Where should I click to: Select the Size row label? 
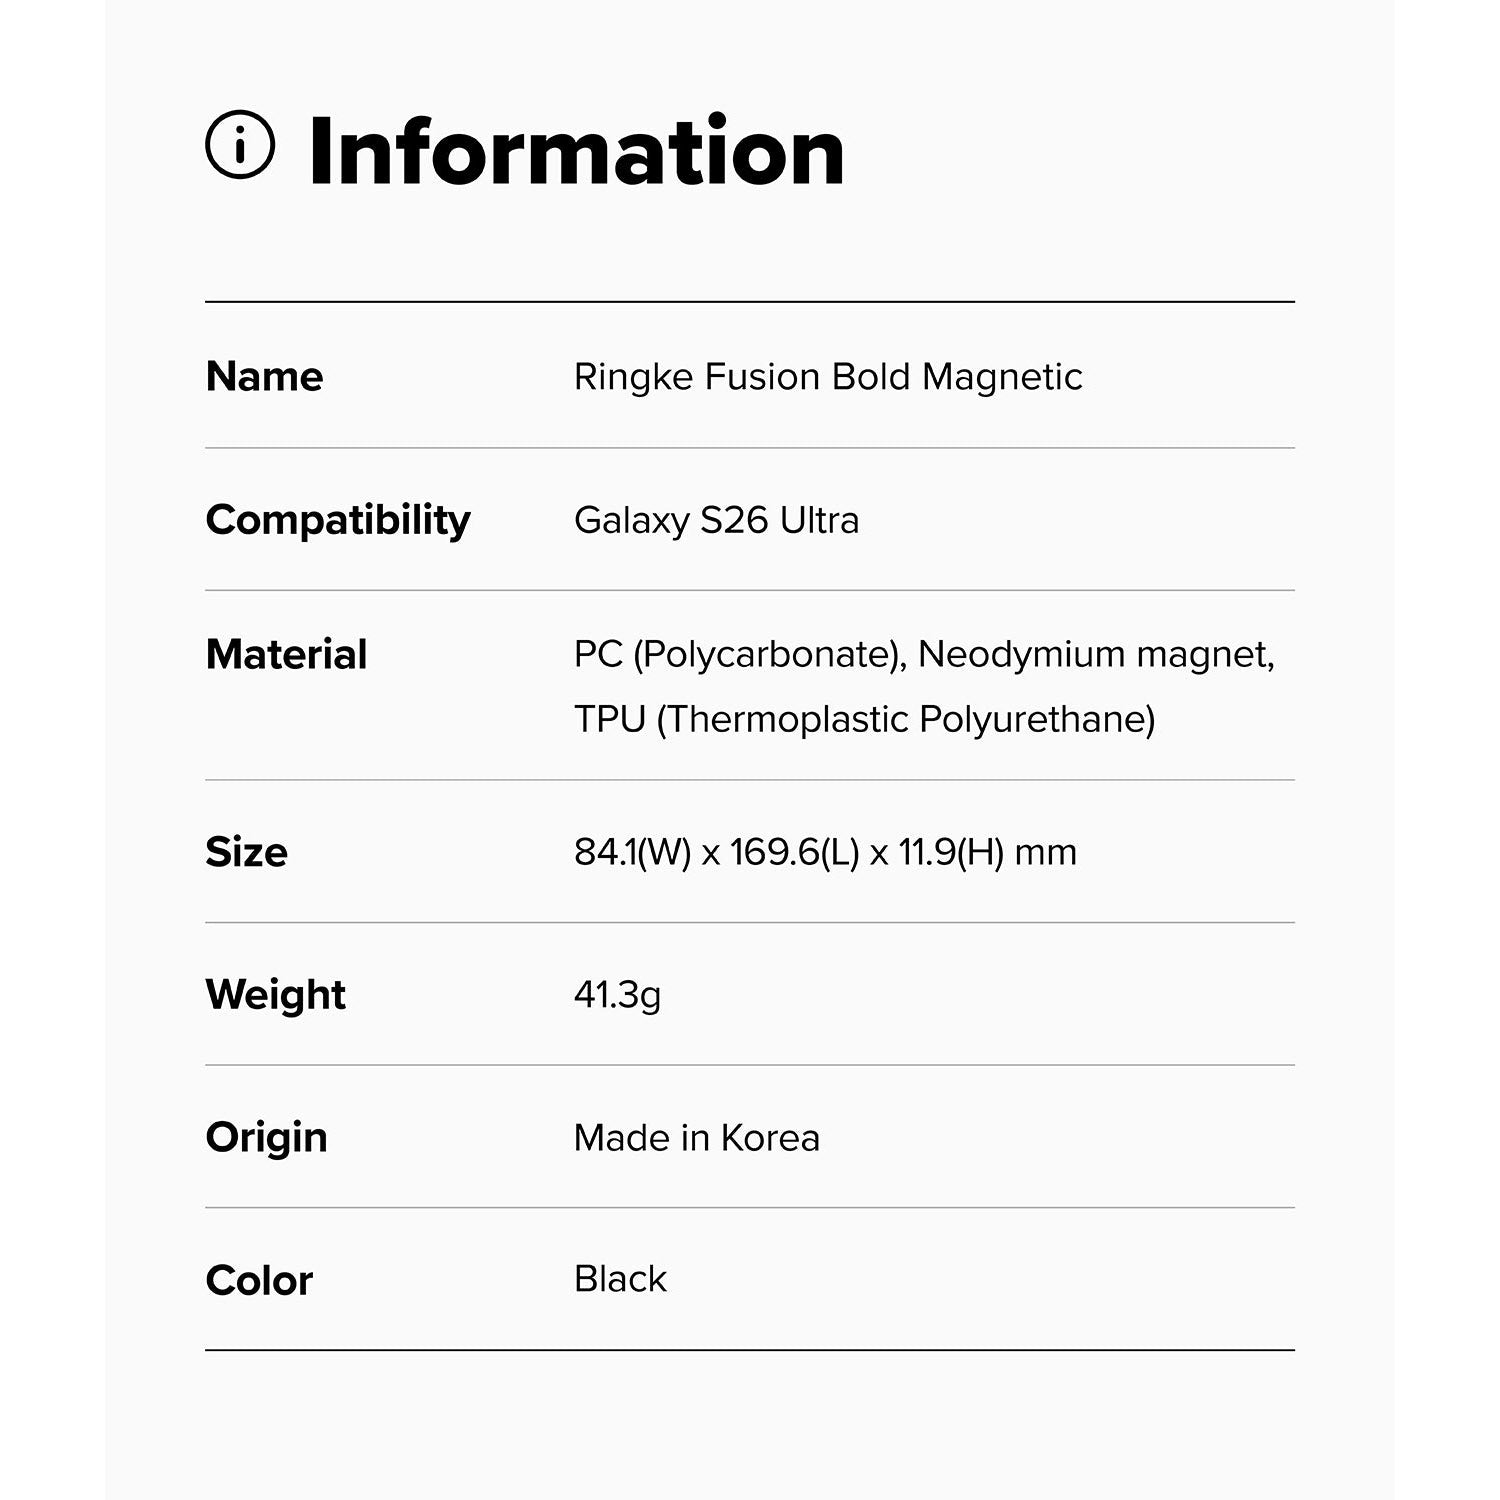click(x=246, y=852)
